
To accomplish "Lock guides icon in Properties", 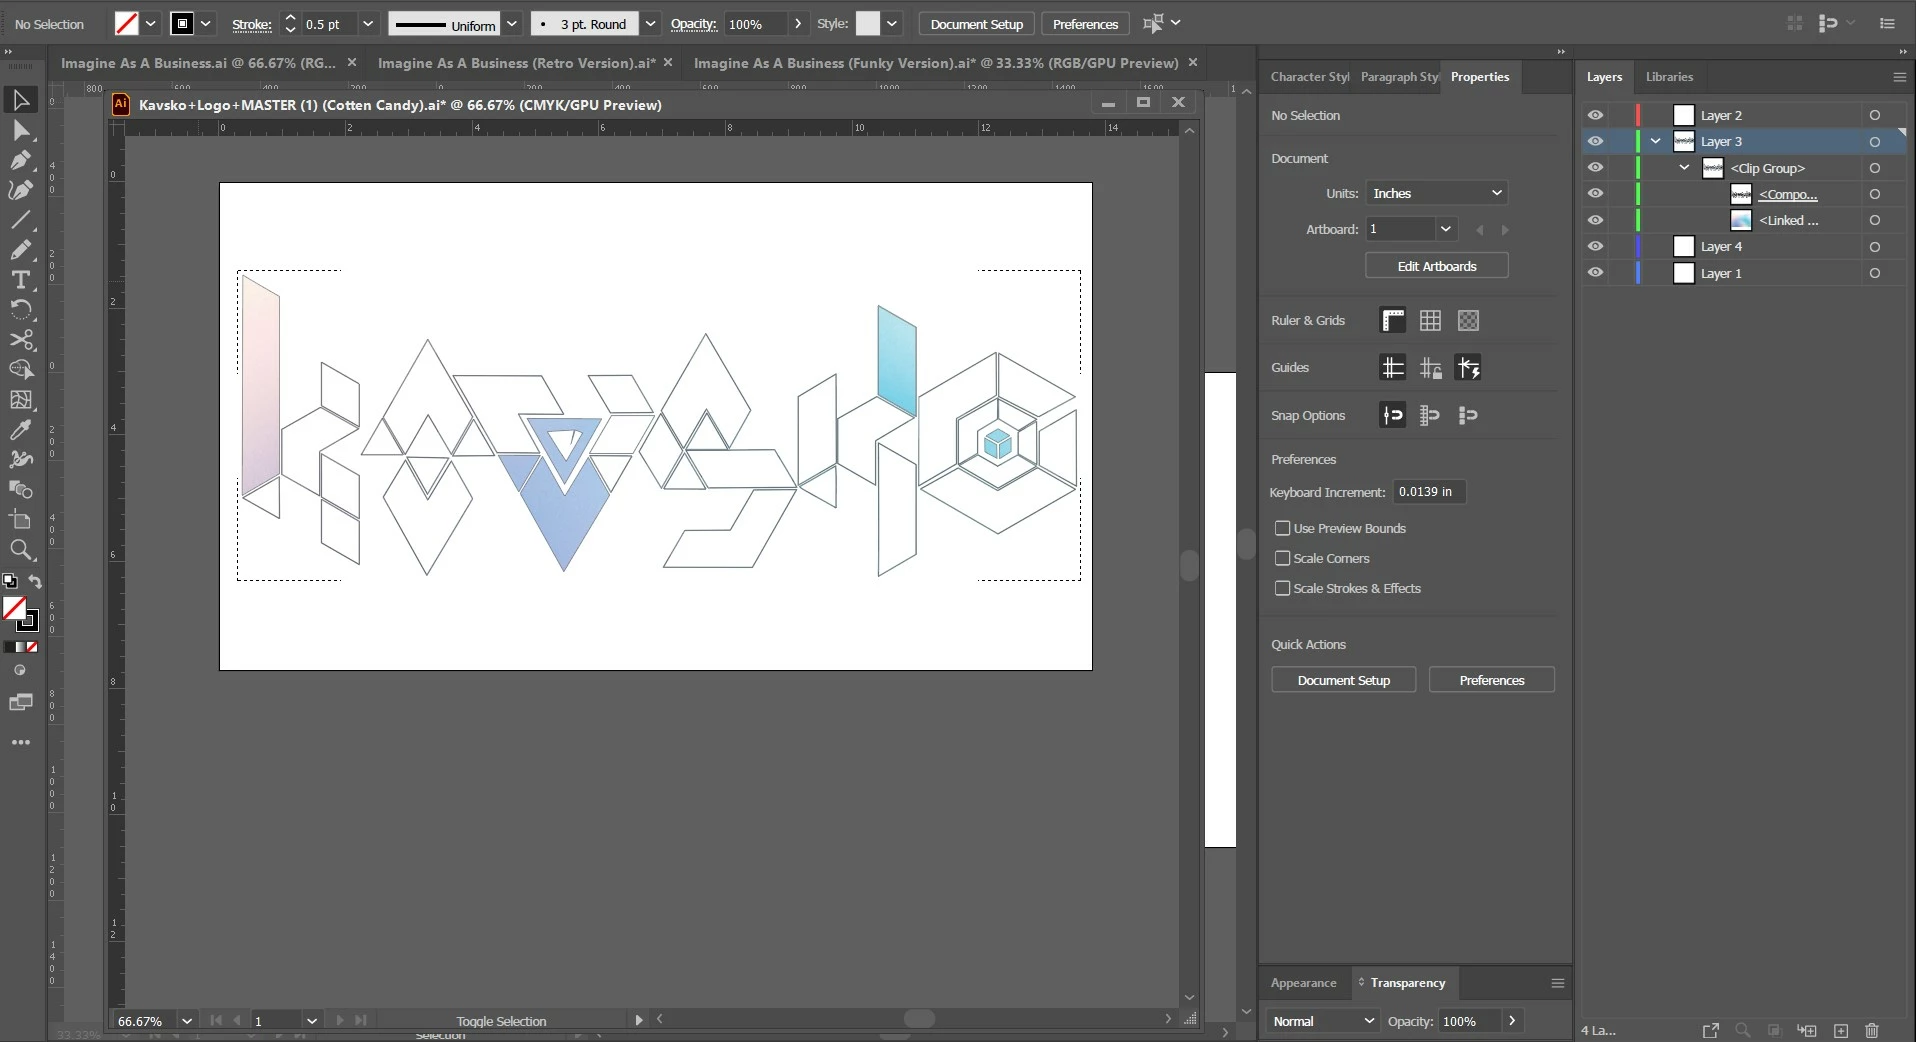I will pyautogui.click(x=1431, y=368).
